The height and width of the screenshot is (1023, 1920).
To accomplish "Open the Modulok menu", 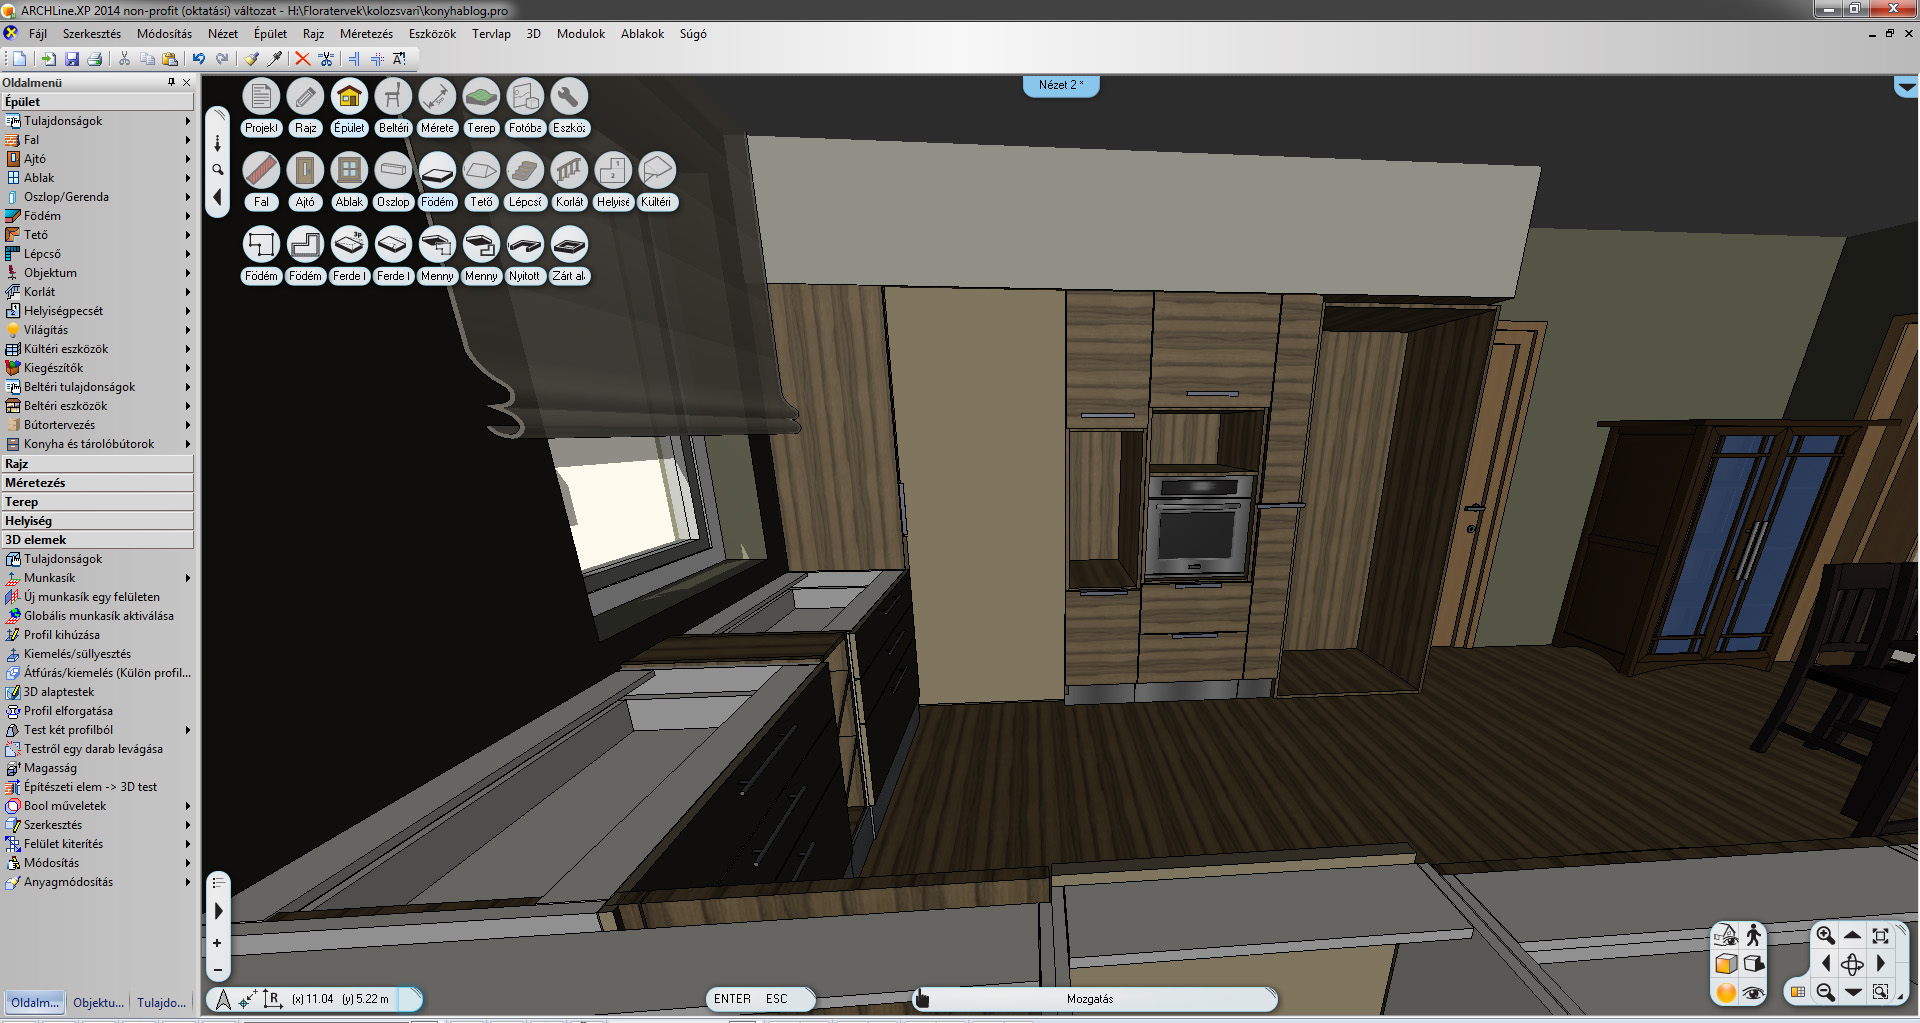I will [580, 34].
